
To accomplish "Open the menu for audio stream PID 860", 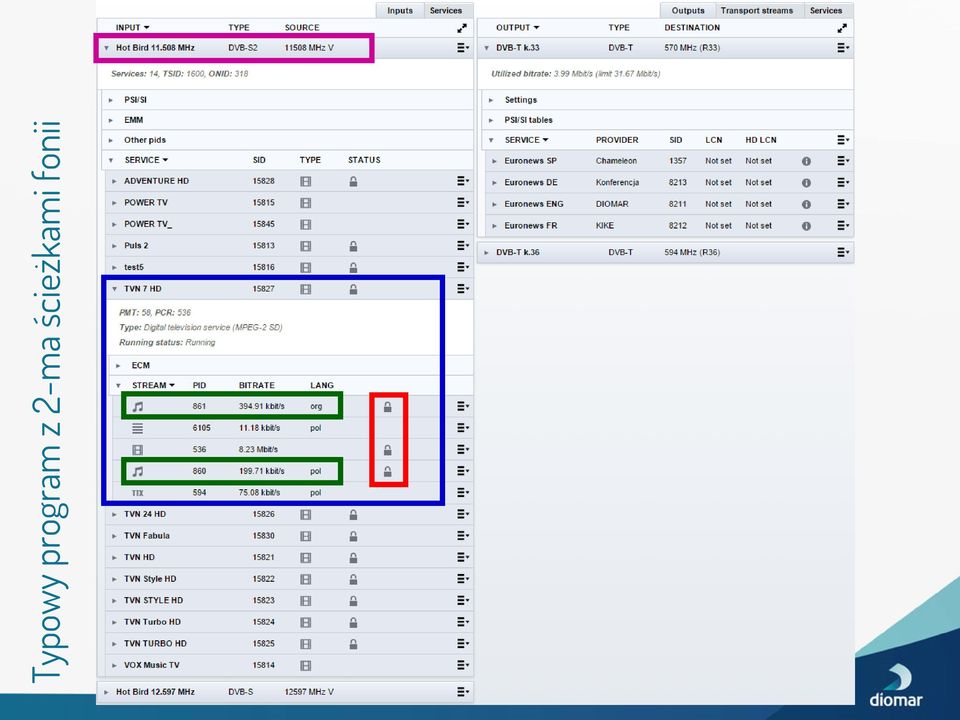I will pos(462,471).
